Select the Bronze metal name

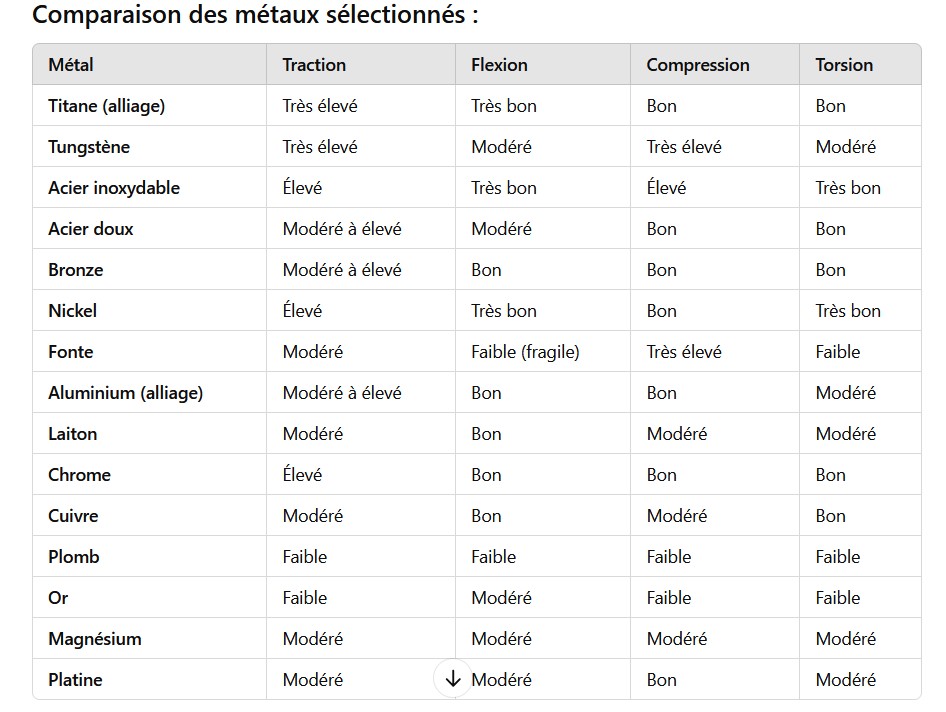pos(75,270)
